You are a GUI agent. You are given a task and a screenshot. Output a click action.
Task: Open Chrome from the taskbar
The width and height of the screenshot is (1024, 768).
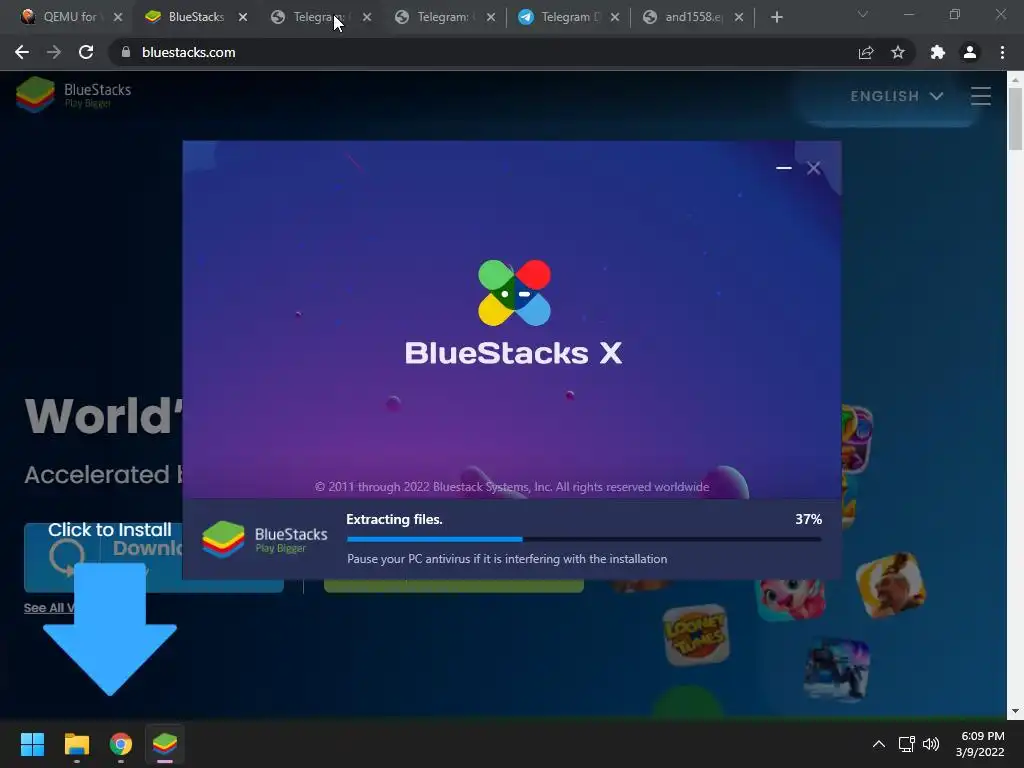pyautogui.click(x=121, y=744)
